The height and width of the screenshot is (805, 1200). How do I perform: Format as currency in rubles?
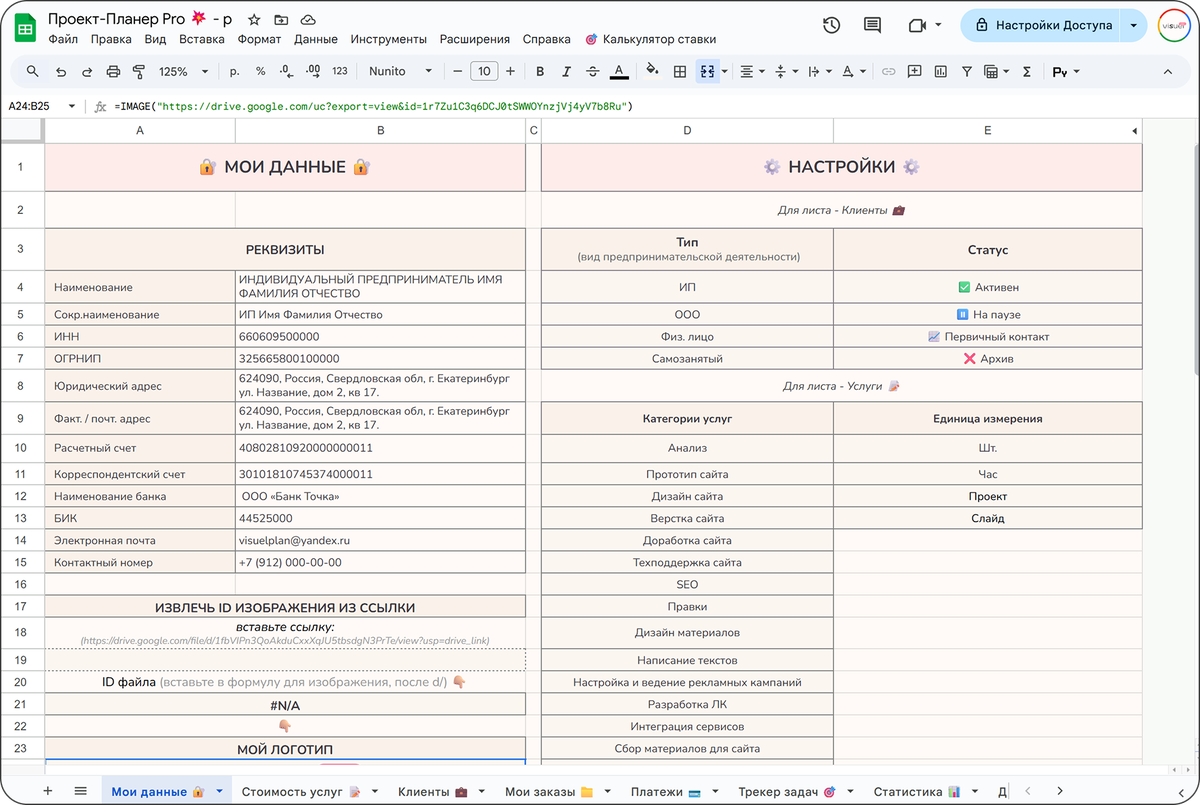235,72
